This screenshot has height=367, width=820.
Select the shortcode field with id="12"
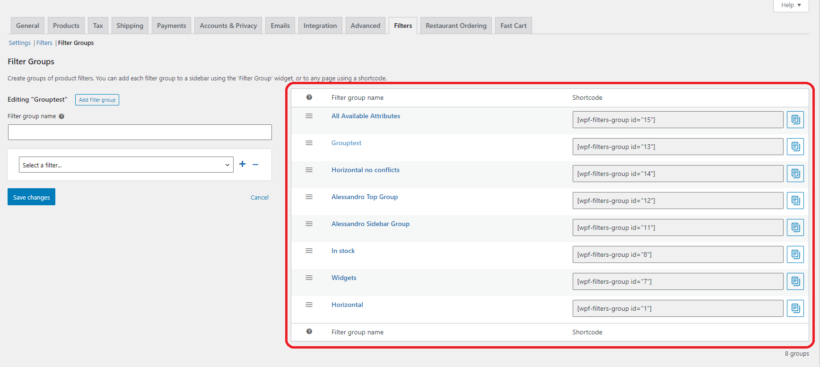pos(678,200)
